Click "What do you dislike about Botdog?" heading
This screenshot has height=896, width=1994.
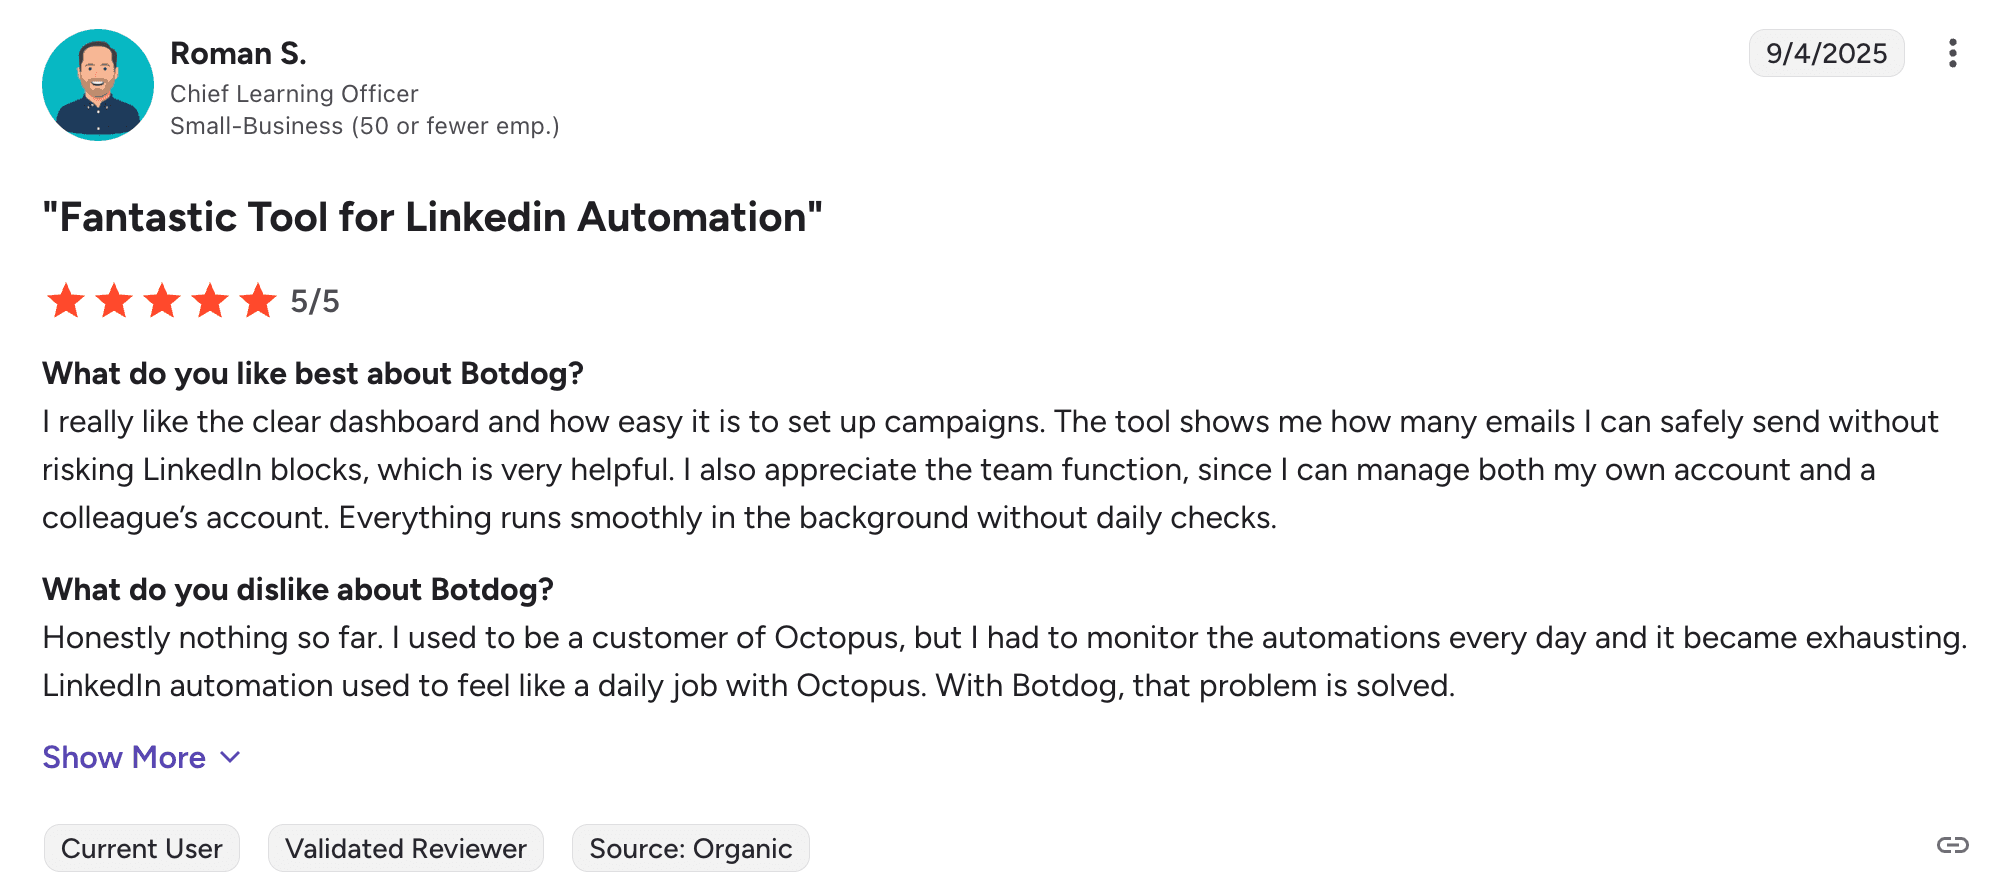(297, 589)
